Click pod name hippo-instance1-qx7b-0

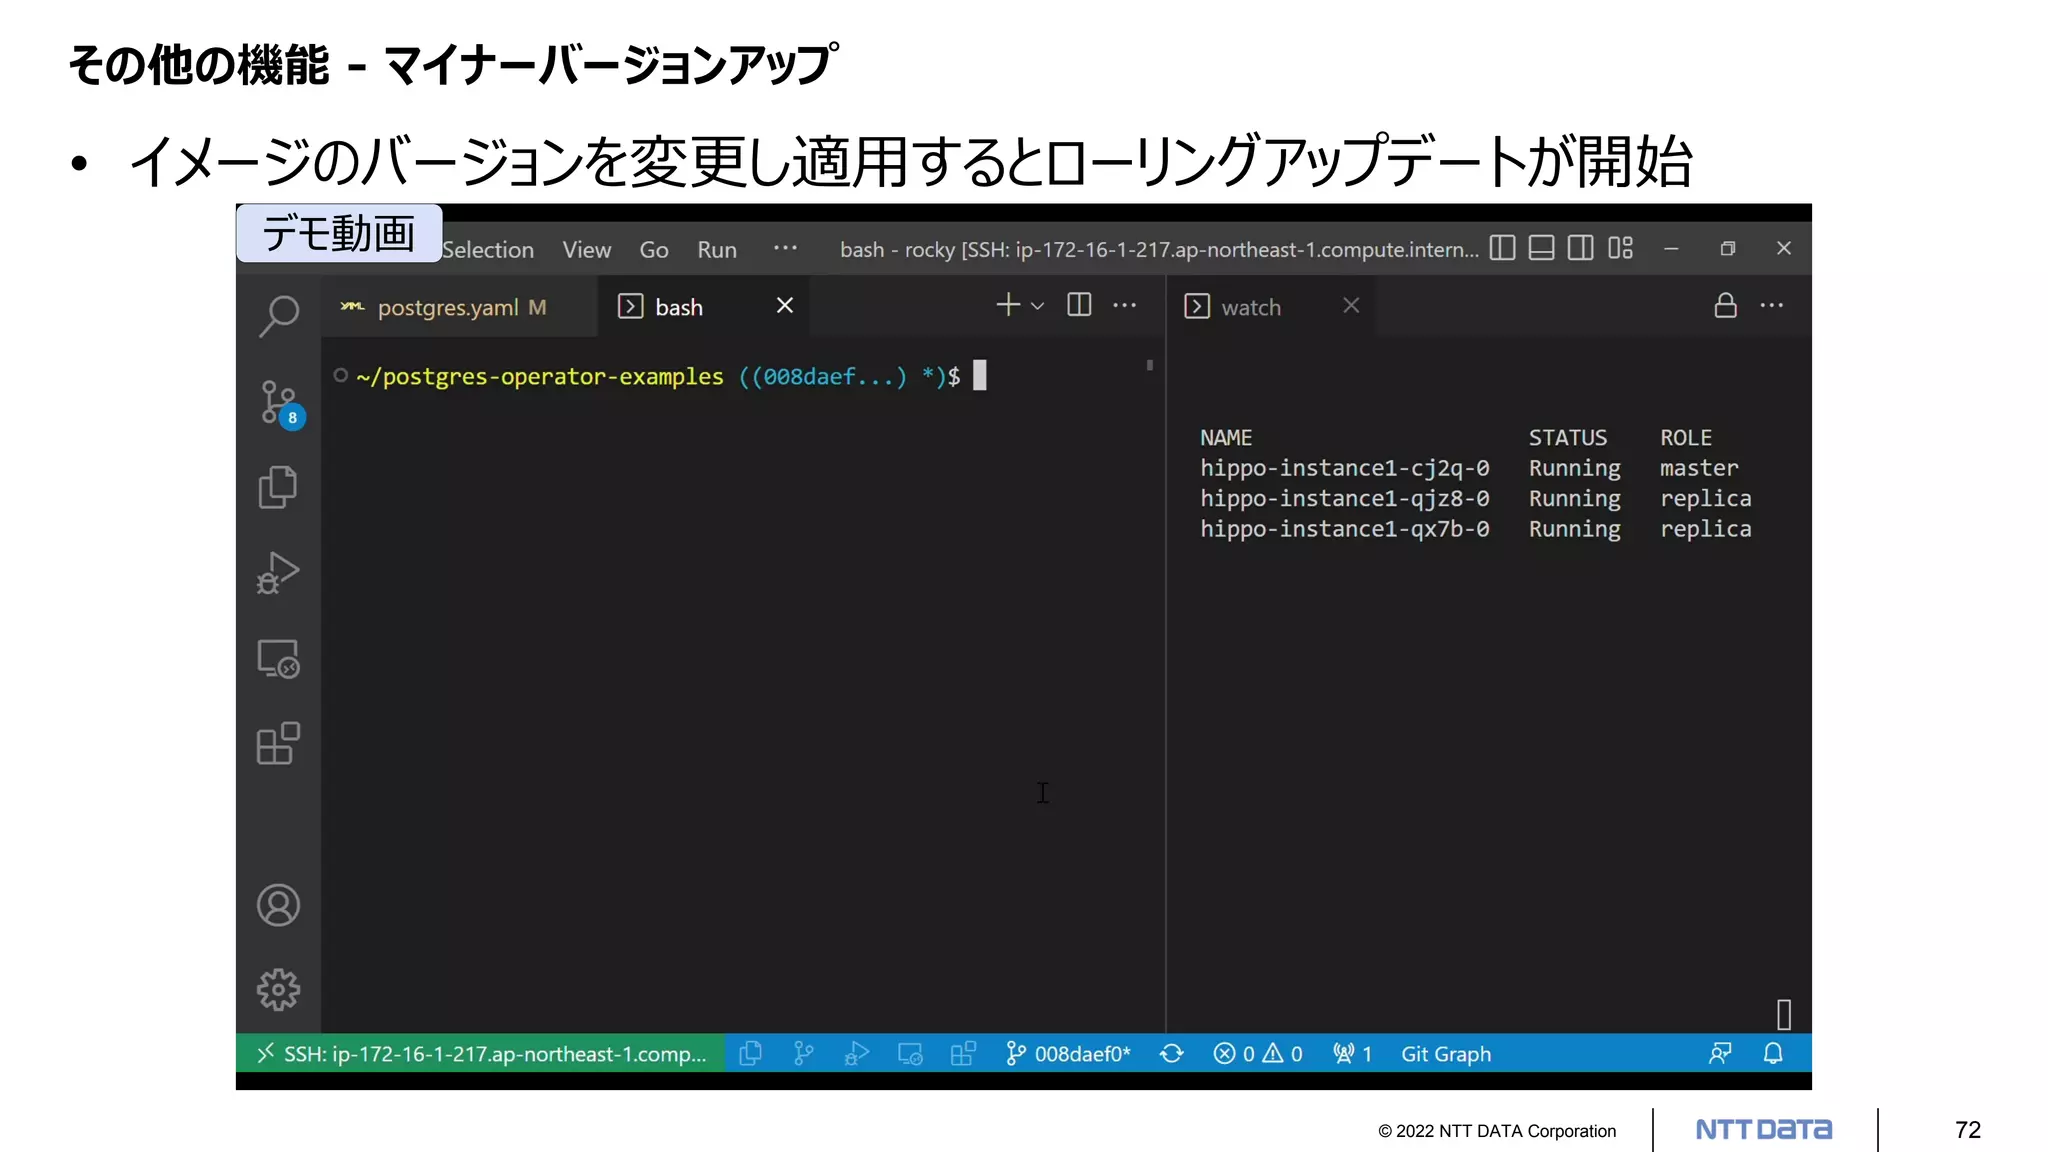coord(1345,529)
